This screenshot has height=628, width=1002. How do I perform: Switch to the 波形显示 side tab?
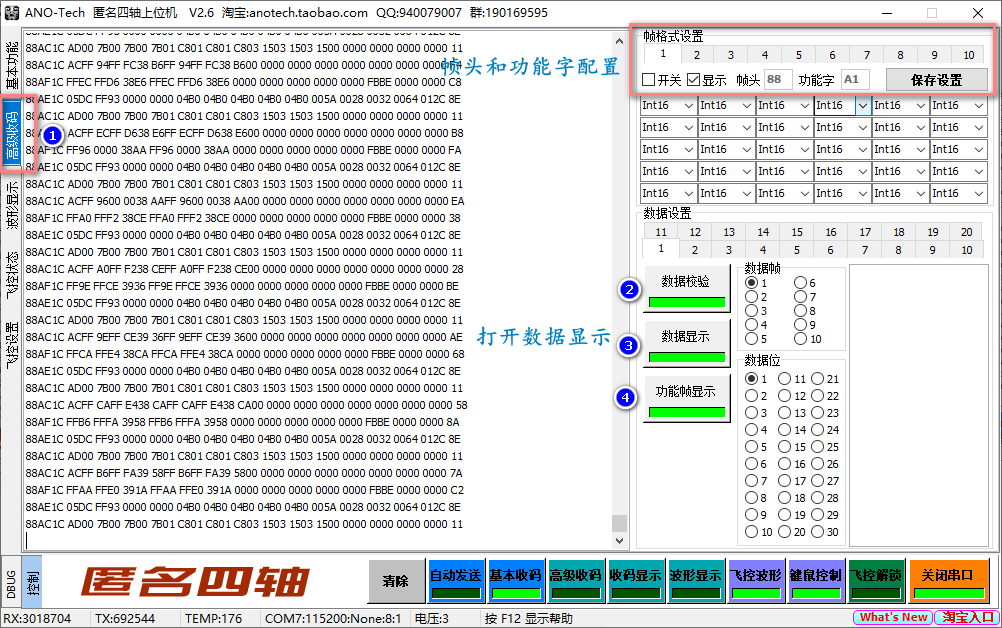pos(12,205)
